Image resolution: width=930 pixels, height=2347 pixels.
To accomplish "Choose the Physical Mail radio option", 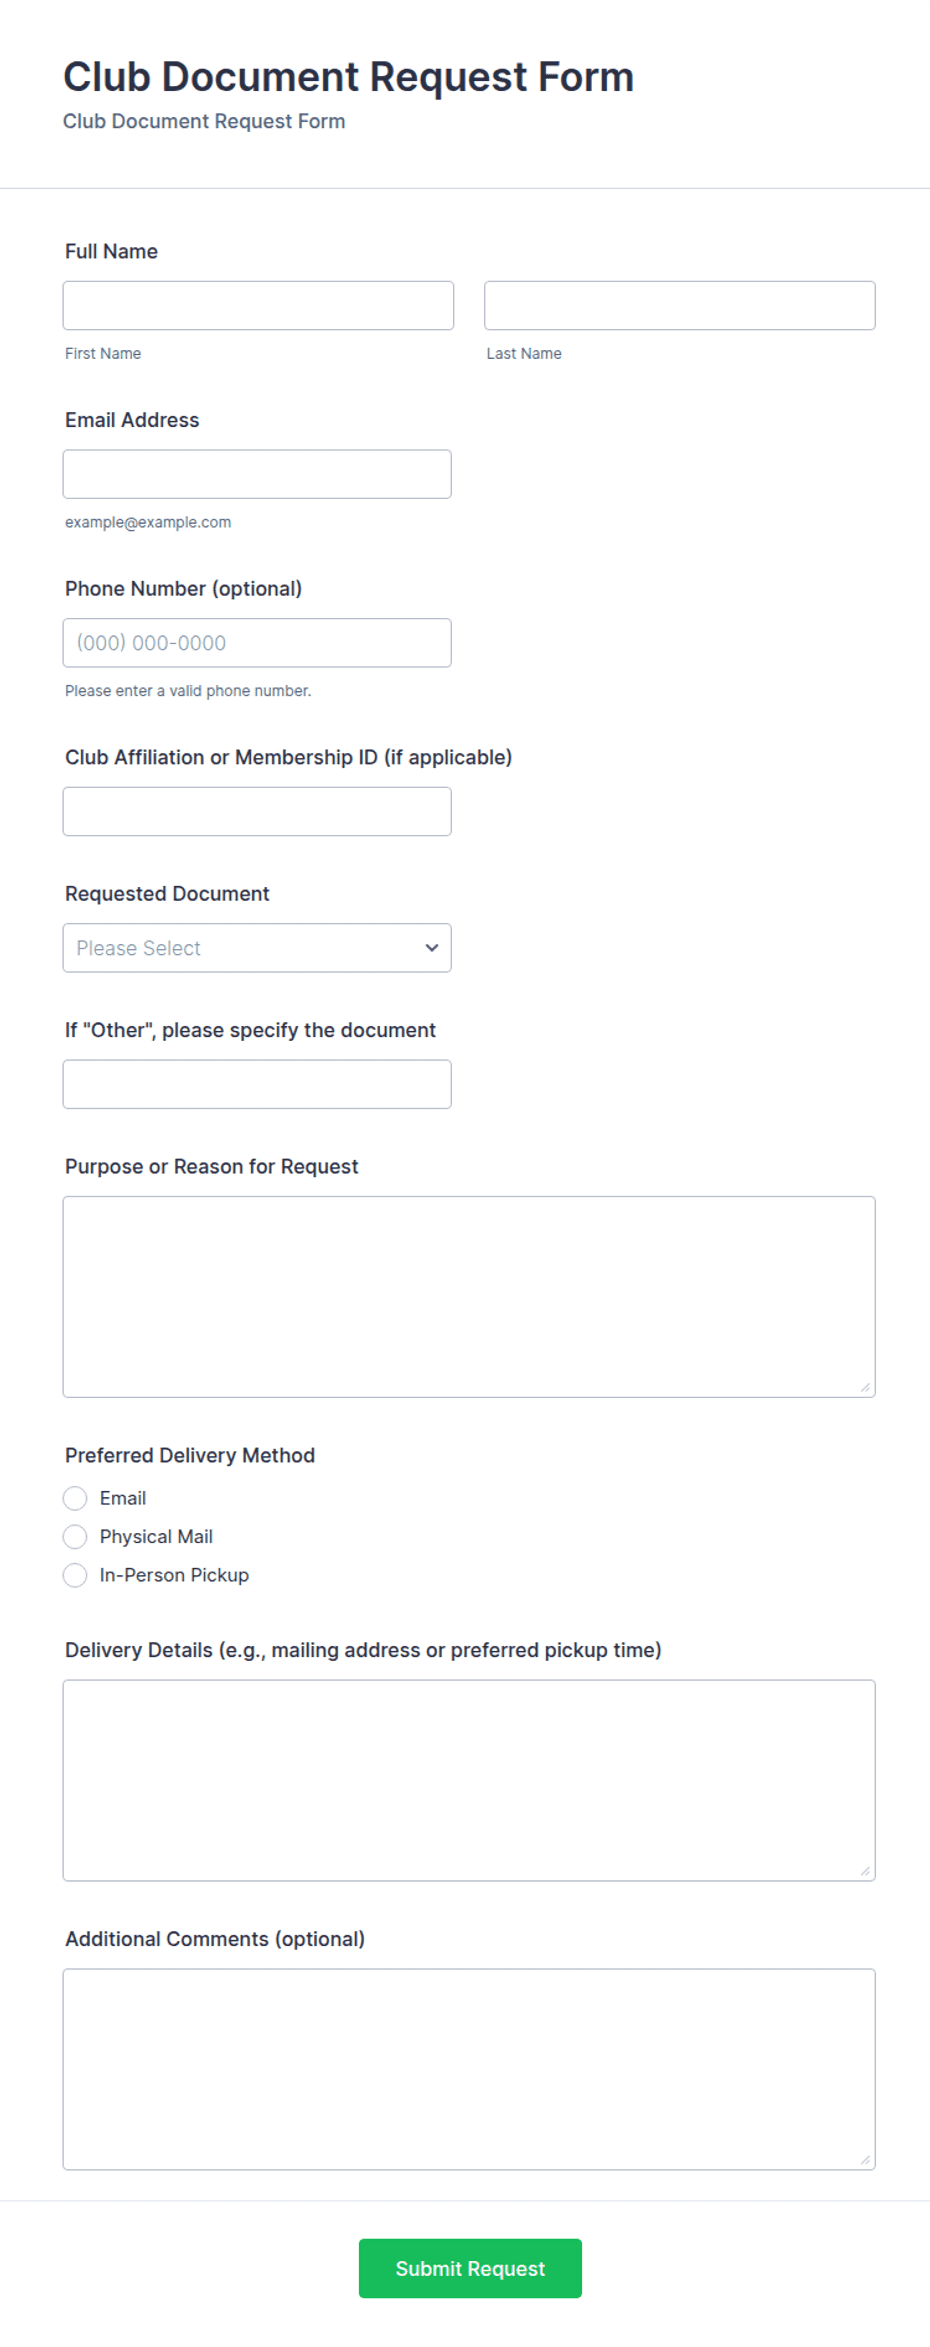I will tap(75, 1536).
